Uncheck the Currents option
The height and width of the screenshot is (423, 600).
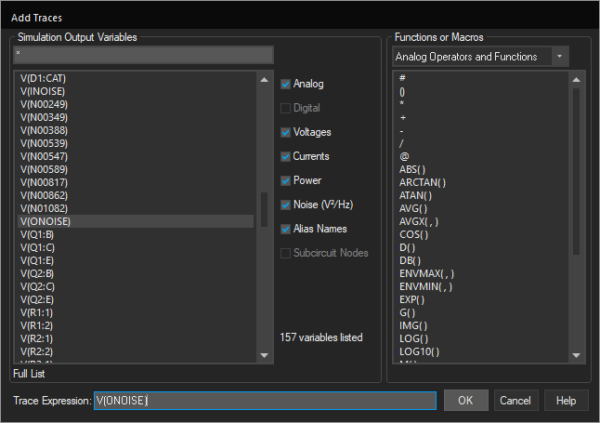287,156
